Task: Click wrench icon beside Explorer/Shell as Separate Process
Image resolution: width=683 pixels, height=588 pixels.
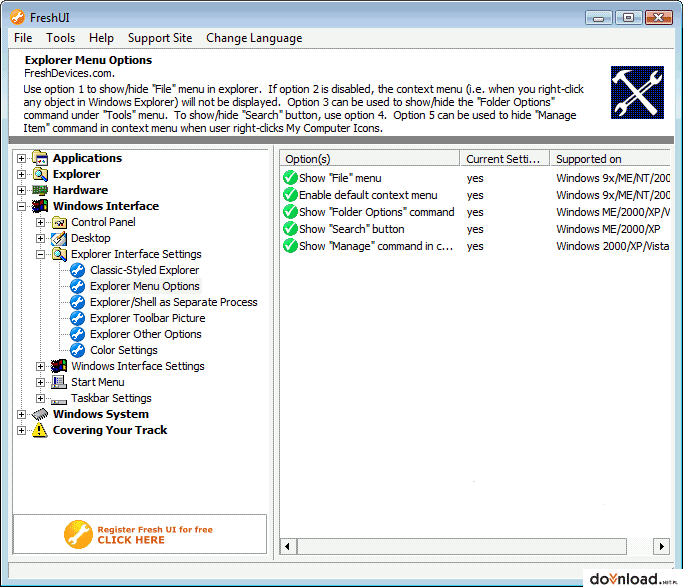Action: coord(78,302)
